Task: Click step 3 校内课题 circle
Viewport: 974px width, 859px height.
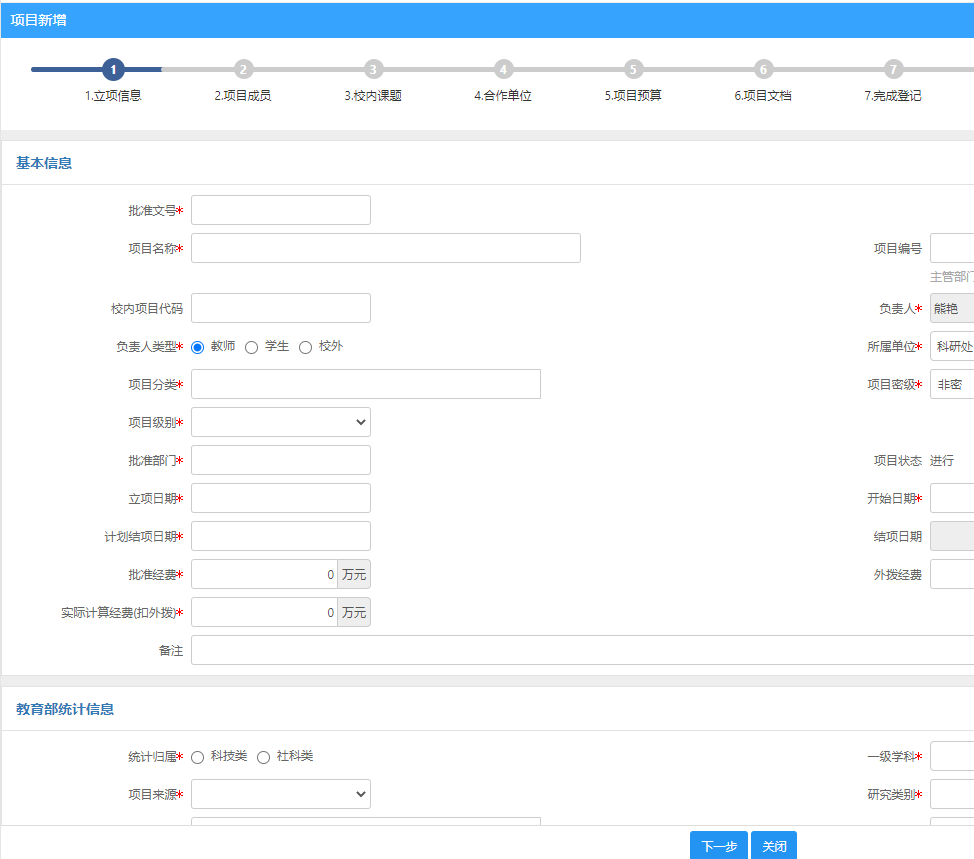Action: pyautogui.click(x=373, y=69)
